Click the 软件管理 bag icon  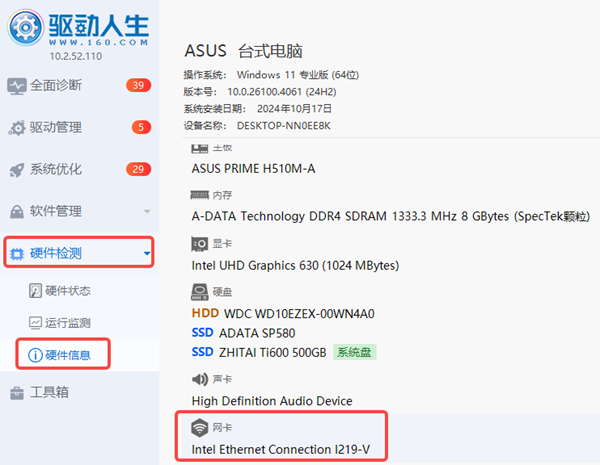coord(17,211)
